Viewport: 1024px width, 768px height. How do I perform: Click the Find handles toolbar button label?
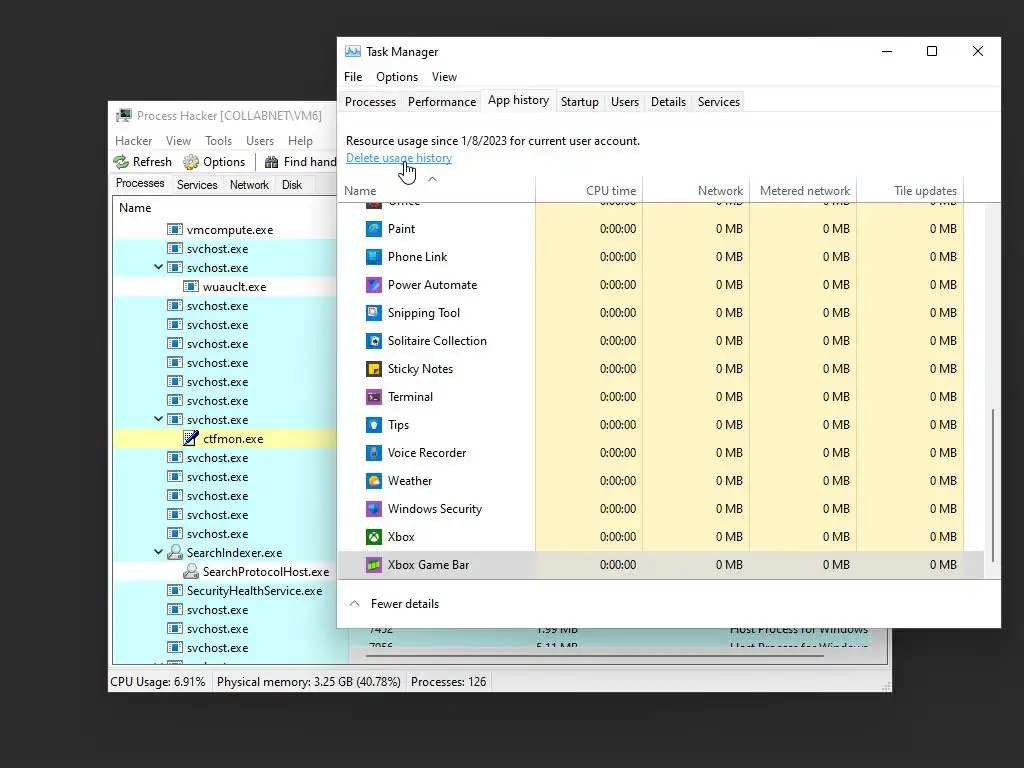(x=310, y=162)
